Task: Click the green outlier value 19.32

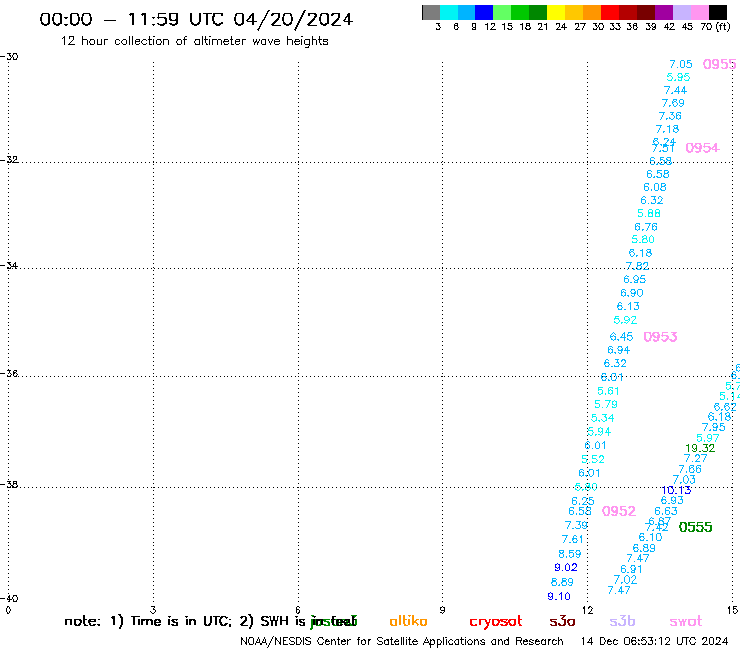Action: point(700,448)
